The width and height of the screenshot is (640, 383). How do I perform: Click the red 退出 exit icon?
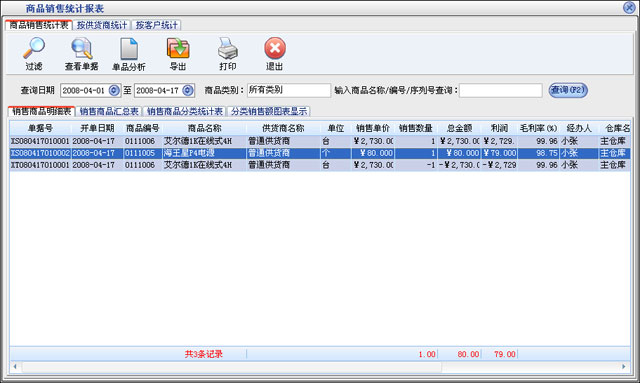275,49
